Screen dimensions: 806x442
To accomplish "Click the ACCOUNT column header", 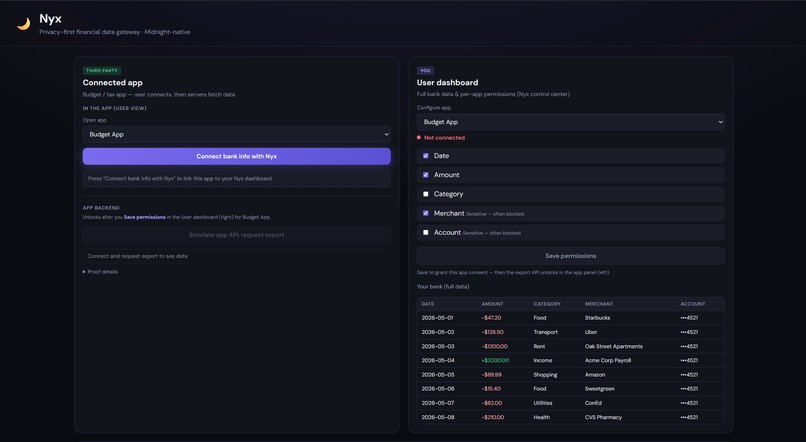I will pyautogui.click(x=693, y=304).
